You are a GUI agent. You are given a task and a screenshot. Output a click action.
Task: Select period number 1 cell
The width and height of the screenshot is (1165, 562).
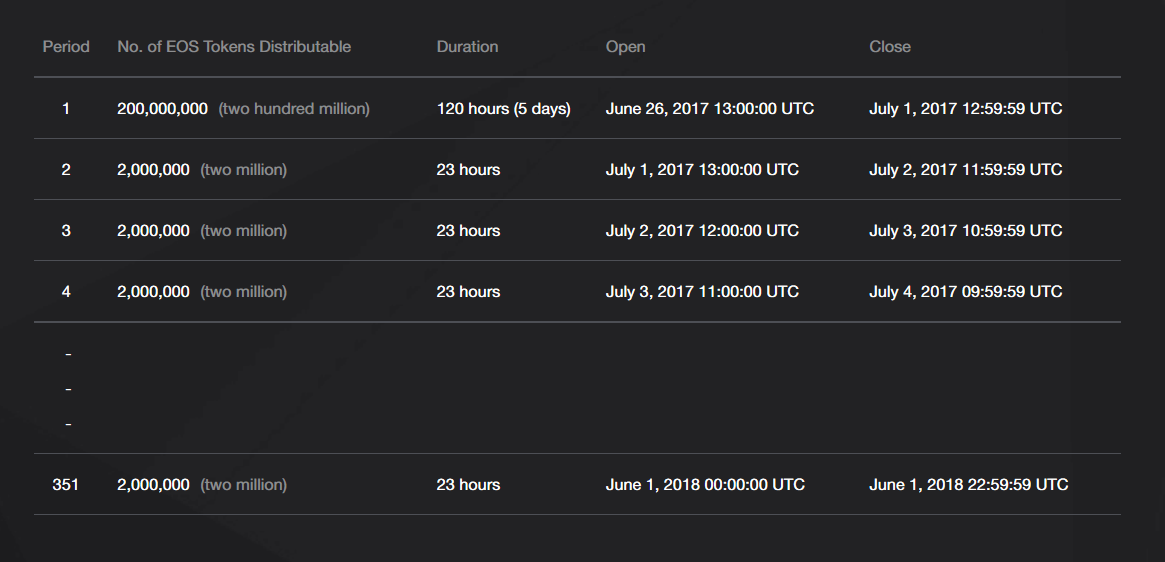click(x=66, y=109)
